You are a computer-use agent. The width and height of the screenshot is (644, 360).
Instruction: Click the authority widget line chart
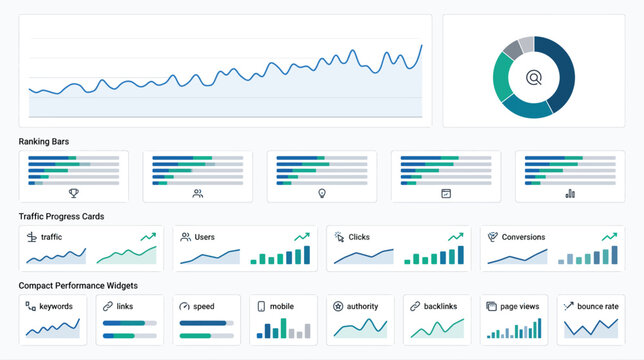coord(360,328)
